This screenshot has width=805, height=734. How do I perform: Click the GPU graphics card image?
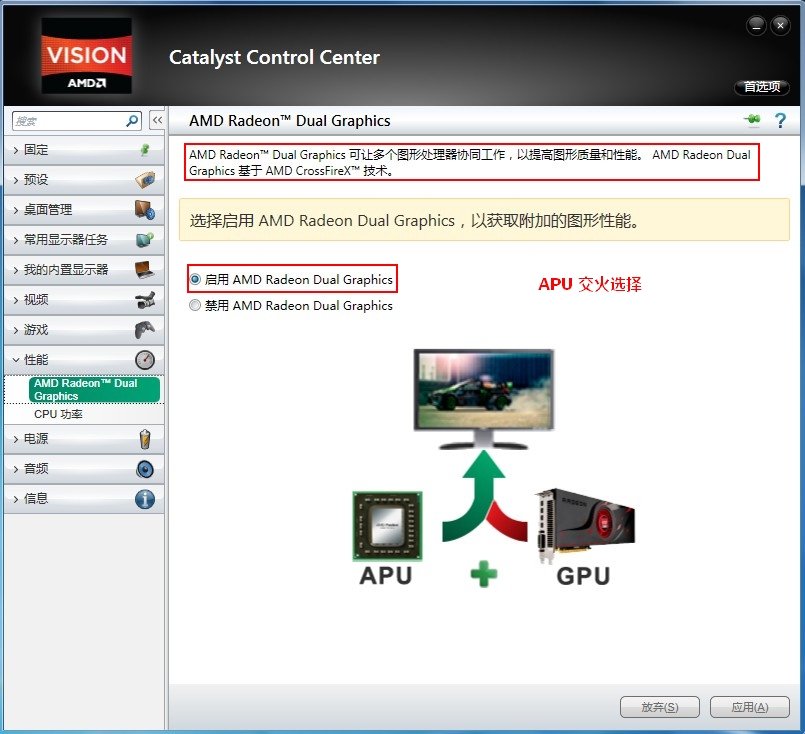(584, 526)
